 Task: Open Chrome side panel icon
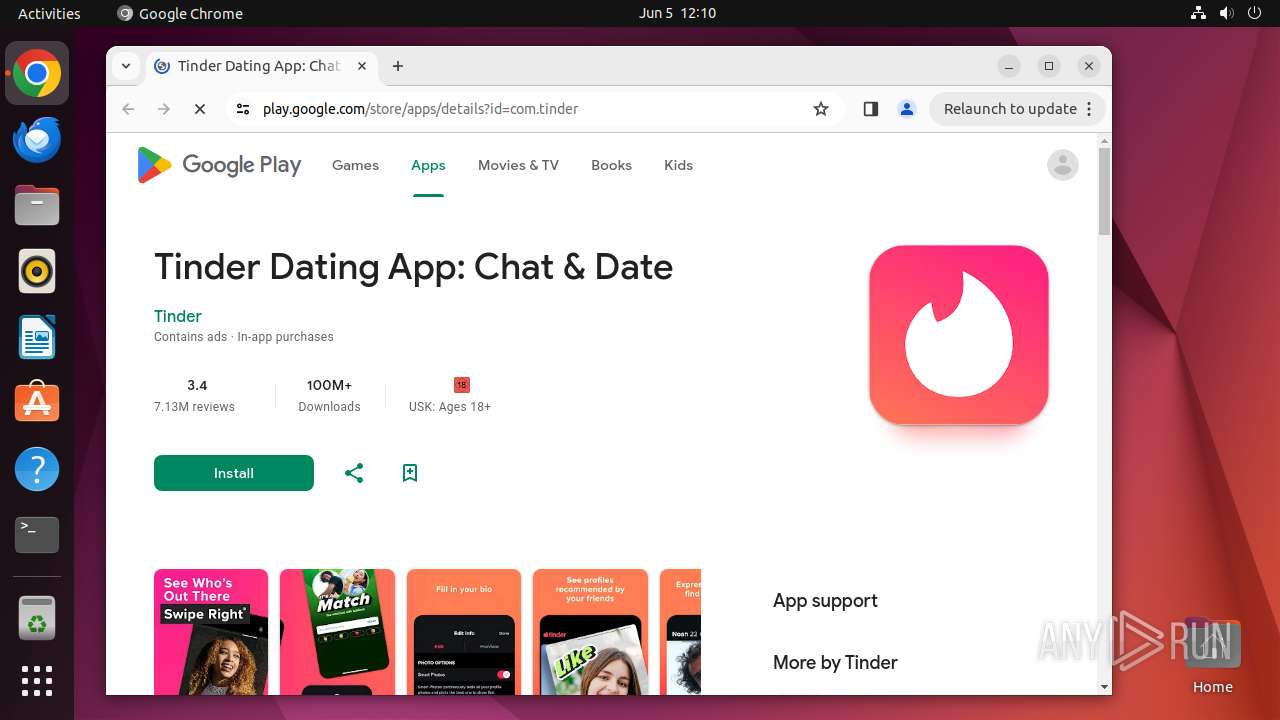click(870, 109)
